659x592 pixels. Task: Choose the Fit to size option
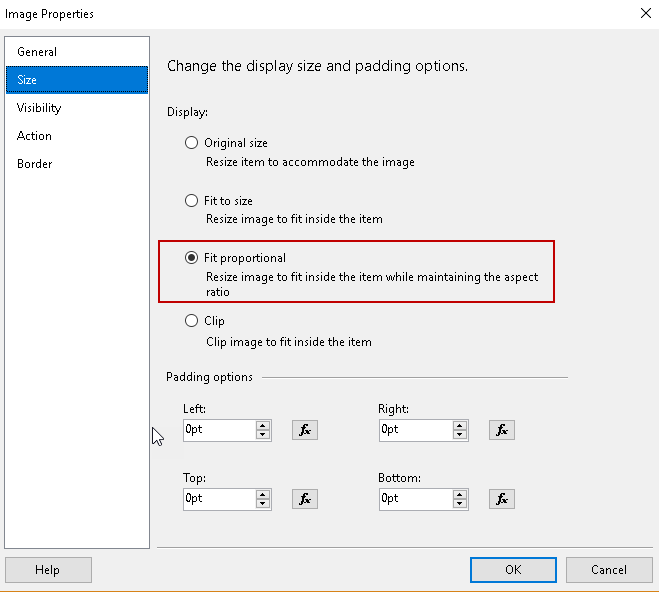[x=192, y=201]
